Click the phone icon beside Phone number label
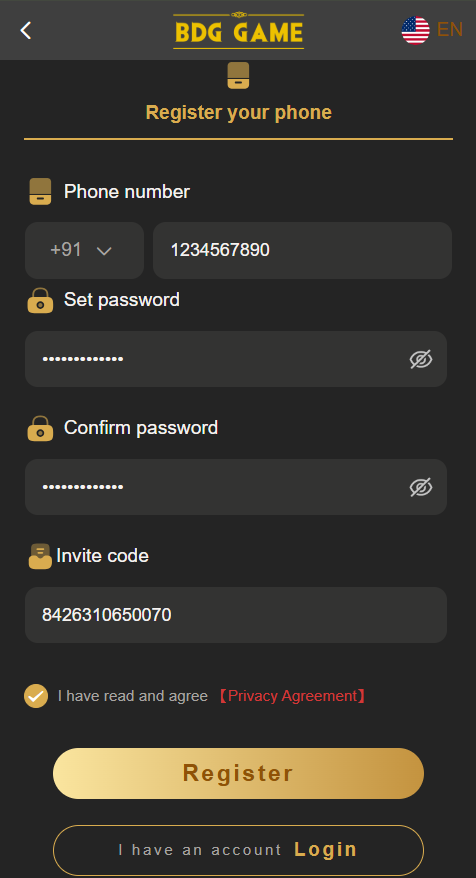The image size is (476, 878). point(40,192)
